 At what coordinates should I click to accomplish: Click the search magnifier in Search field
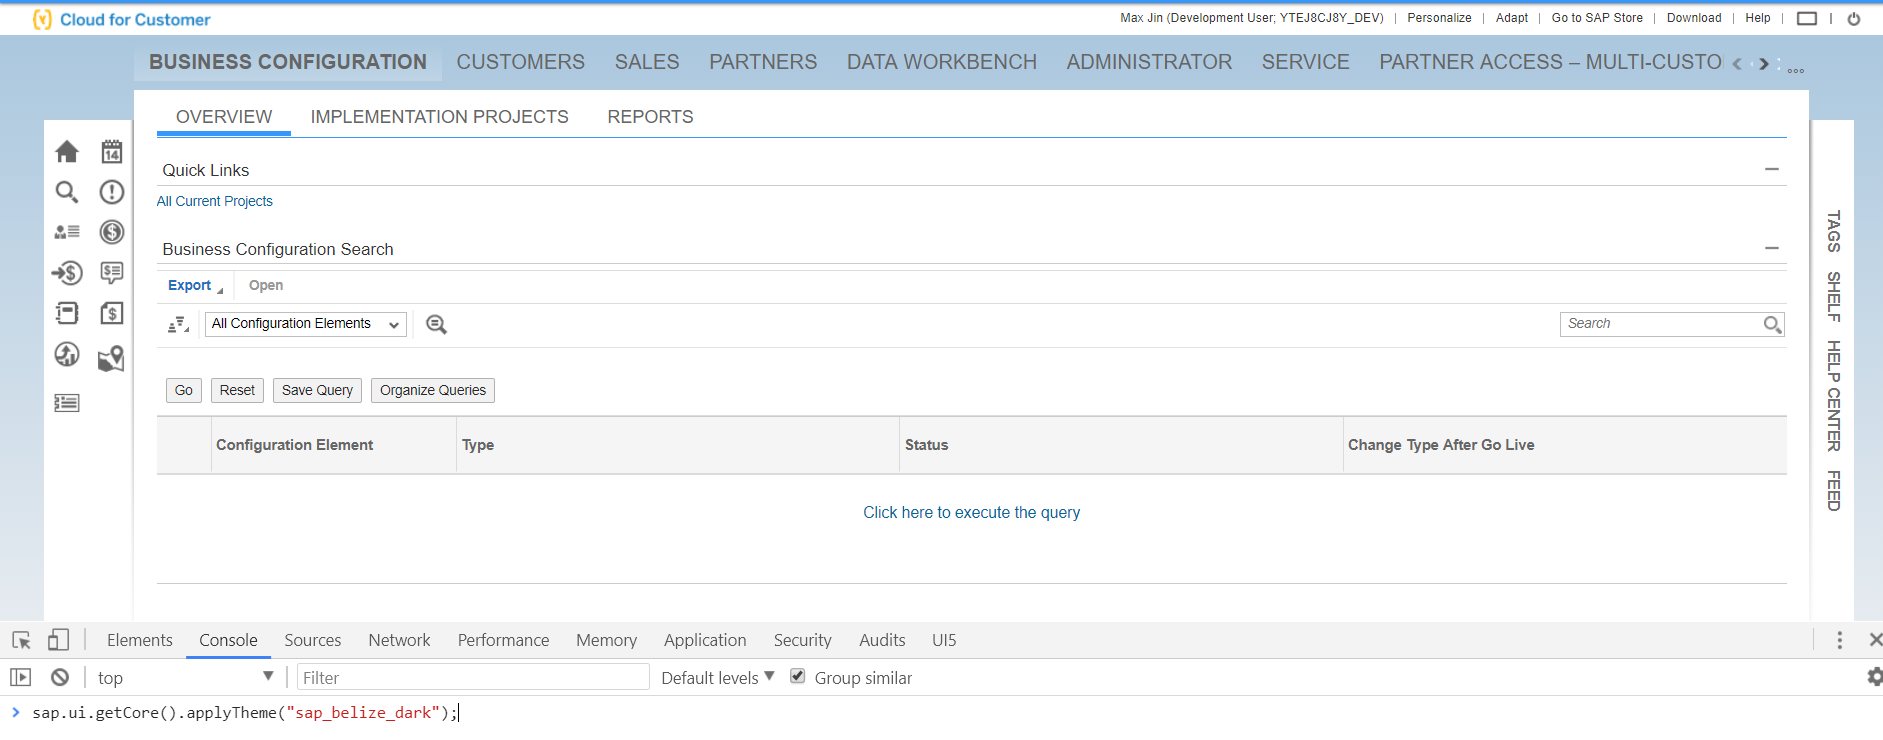pos(1772,324)
